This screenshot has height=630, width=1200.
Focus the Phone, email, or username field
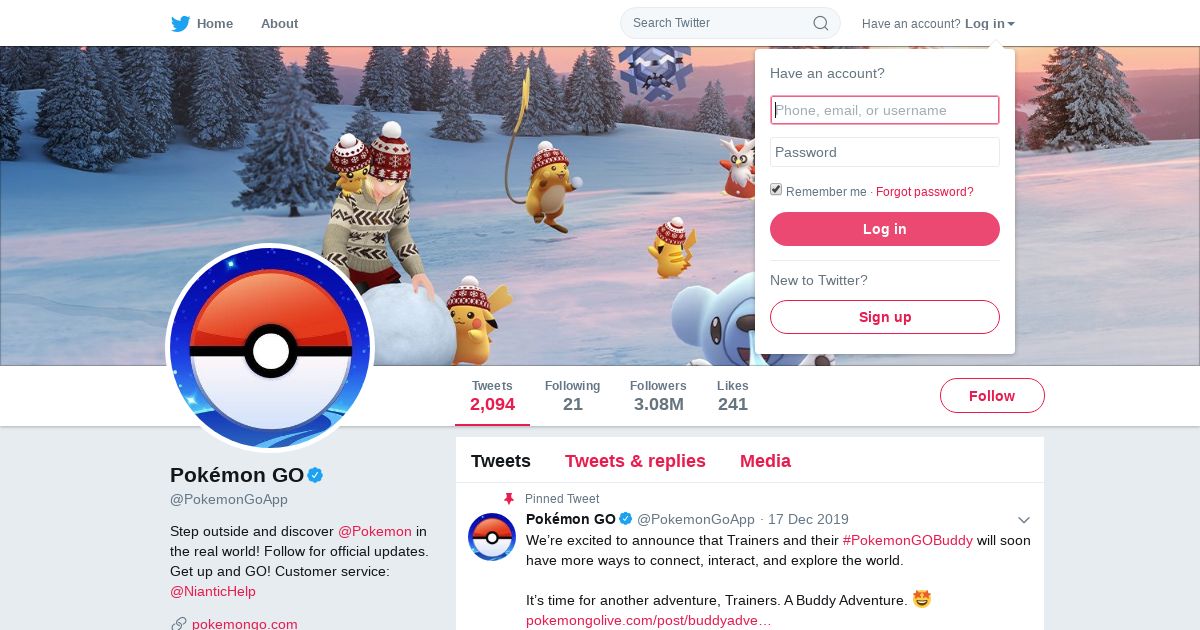point(885,110)
